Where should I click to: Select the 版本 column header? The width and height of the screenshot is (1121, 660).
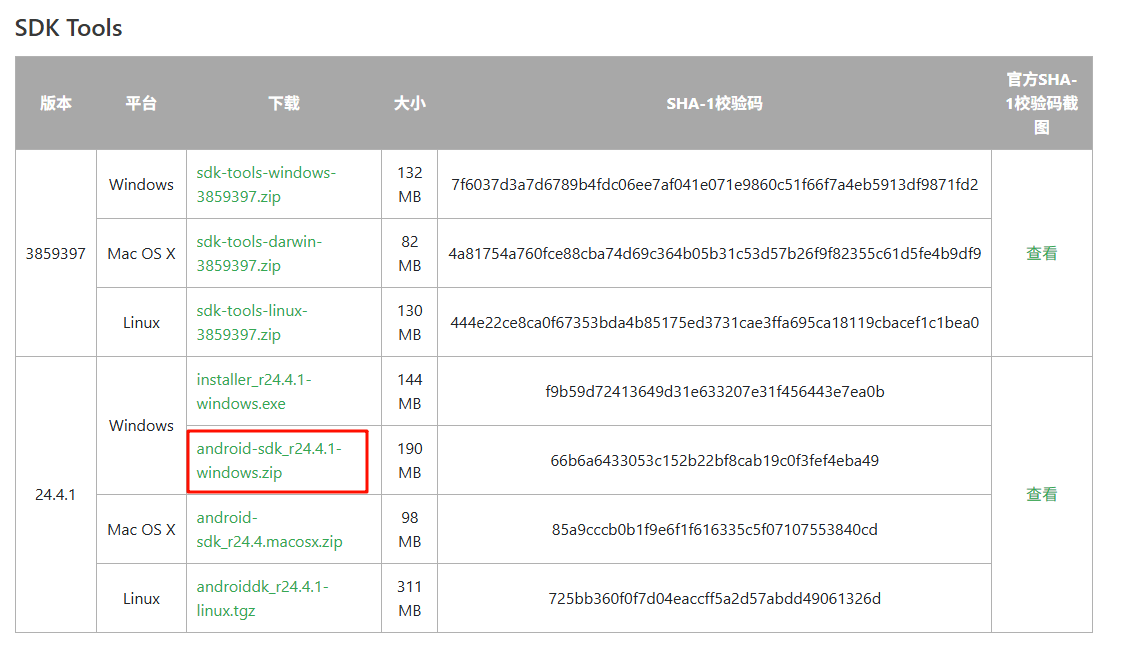click(55, 103)
